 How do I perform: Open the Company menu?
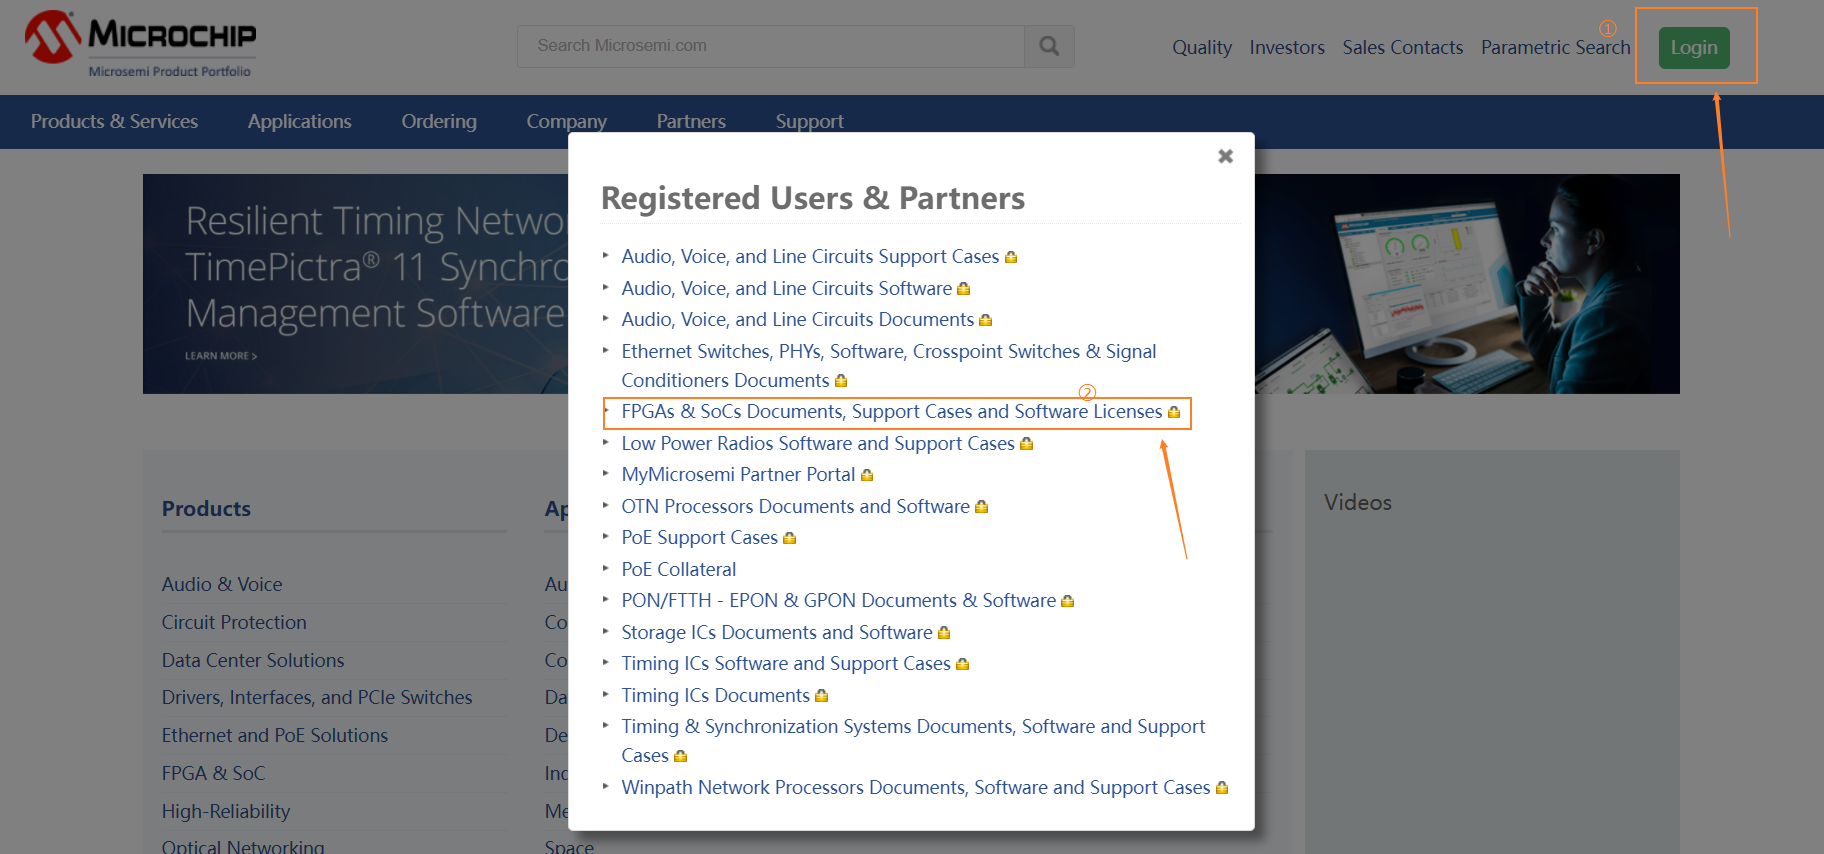click(567, 121)
